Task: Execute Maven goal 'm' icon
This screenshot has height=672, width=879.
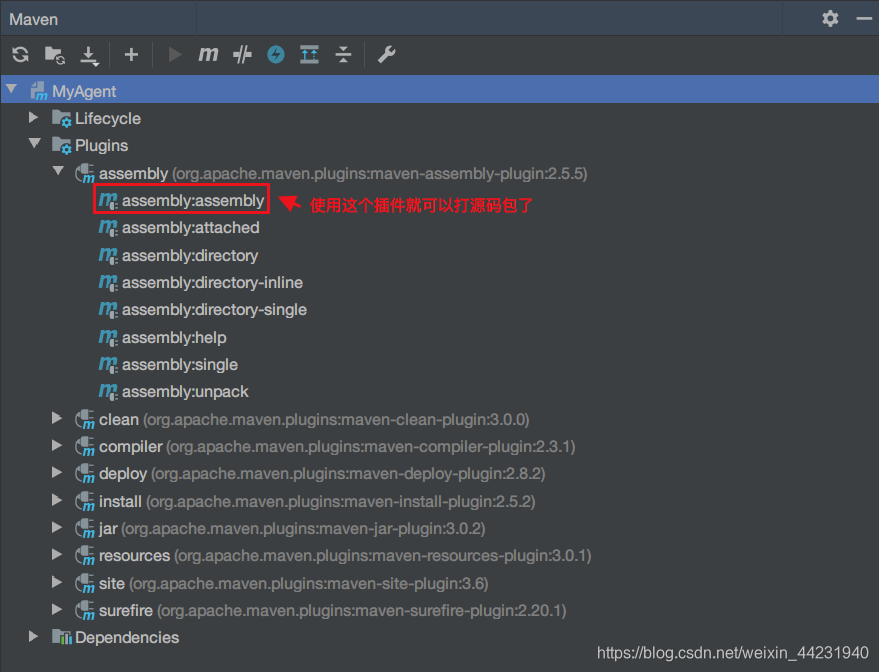Action: coord(208,54)
